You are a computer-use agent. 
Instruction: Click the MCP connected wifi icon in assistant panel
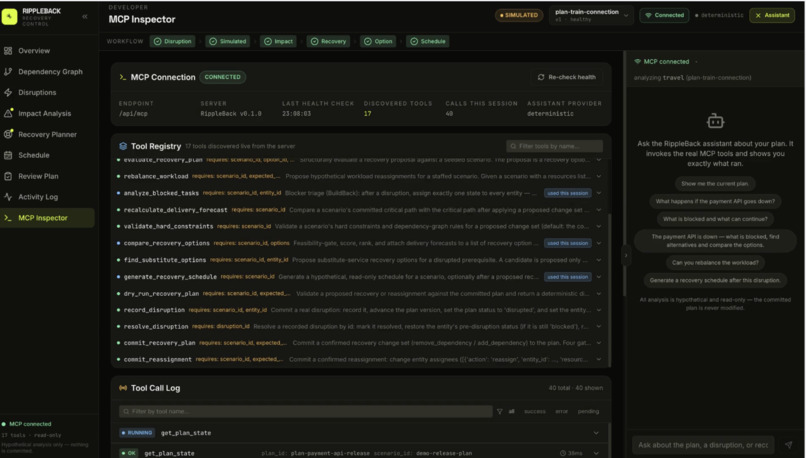[637, 62]
